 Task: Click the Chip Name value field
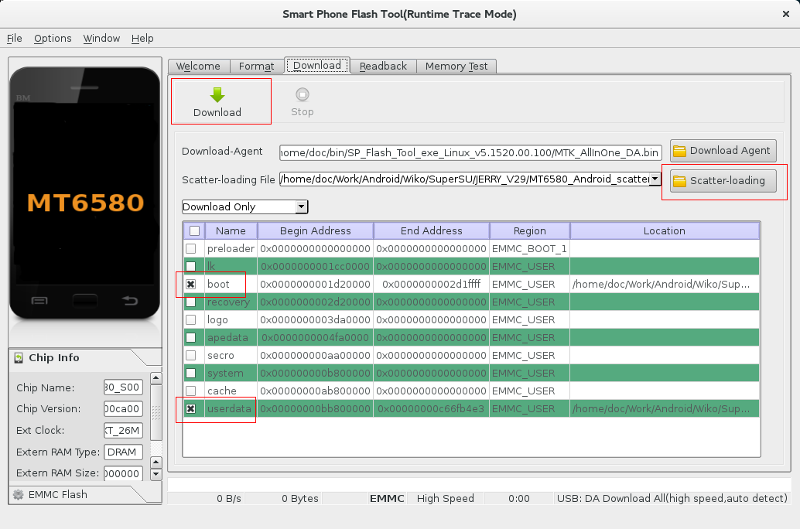123,387
